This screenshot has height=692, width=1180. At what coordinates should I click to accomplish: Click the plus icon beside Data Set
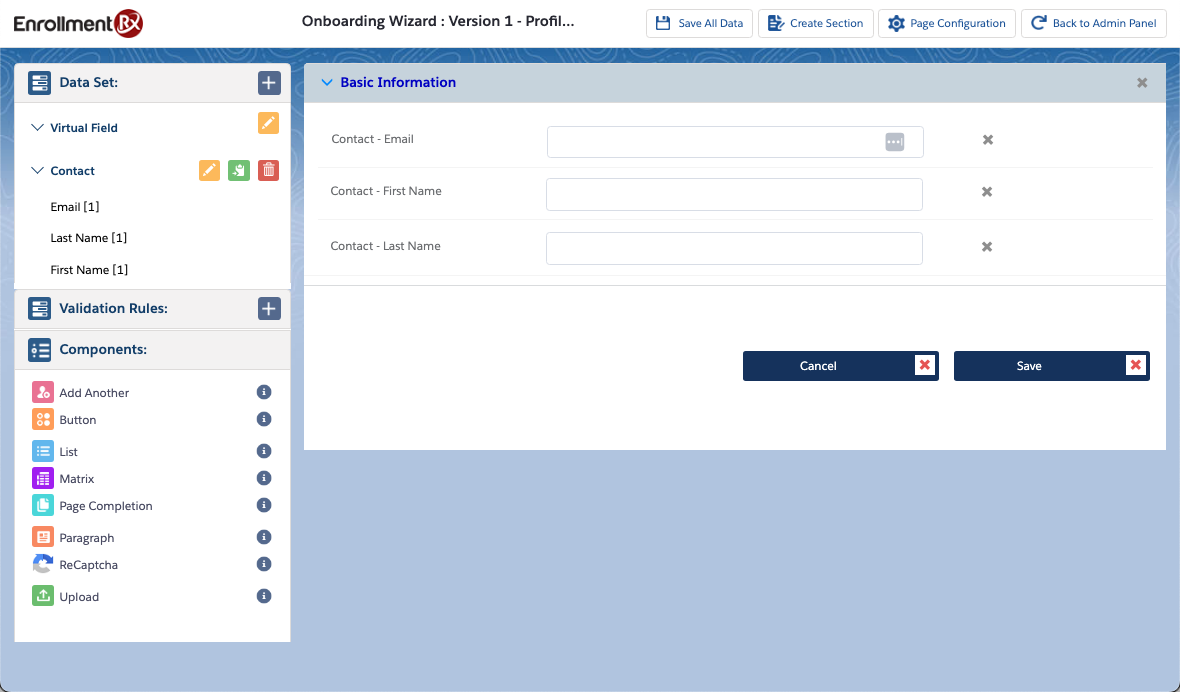click(x=269, y=83)
